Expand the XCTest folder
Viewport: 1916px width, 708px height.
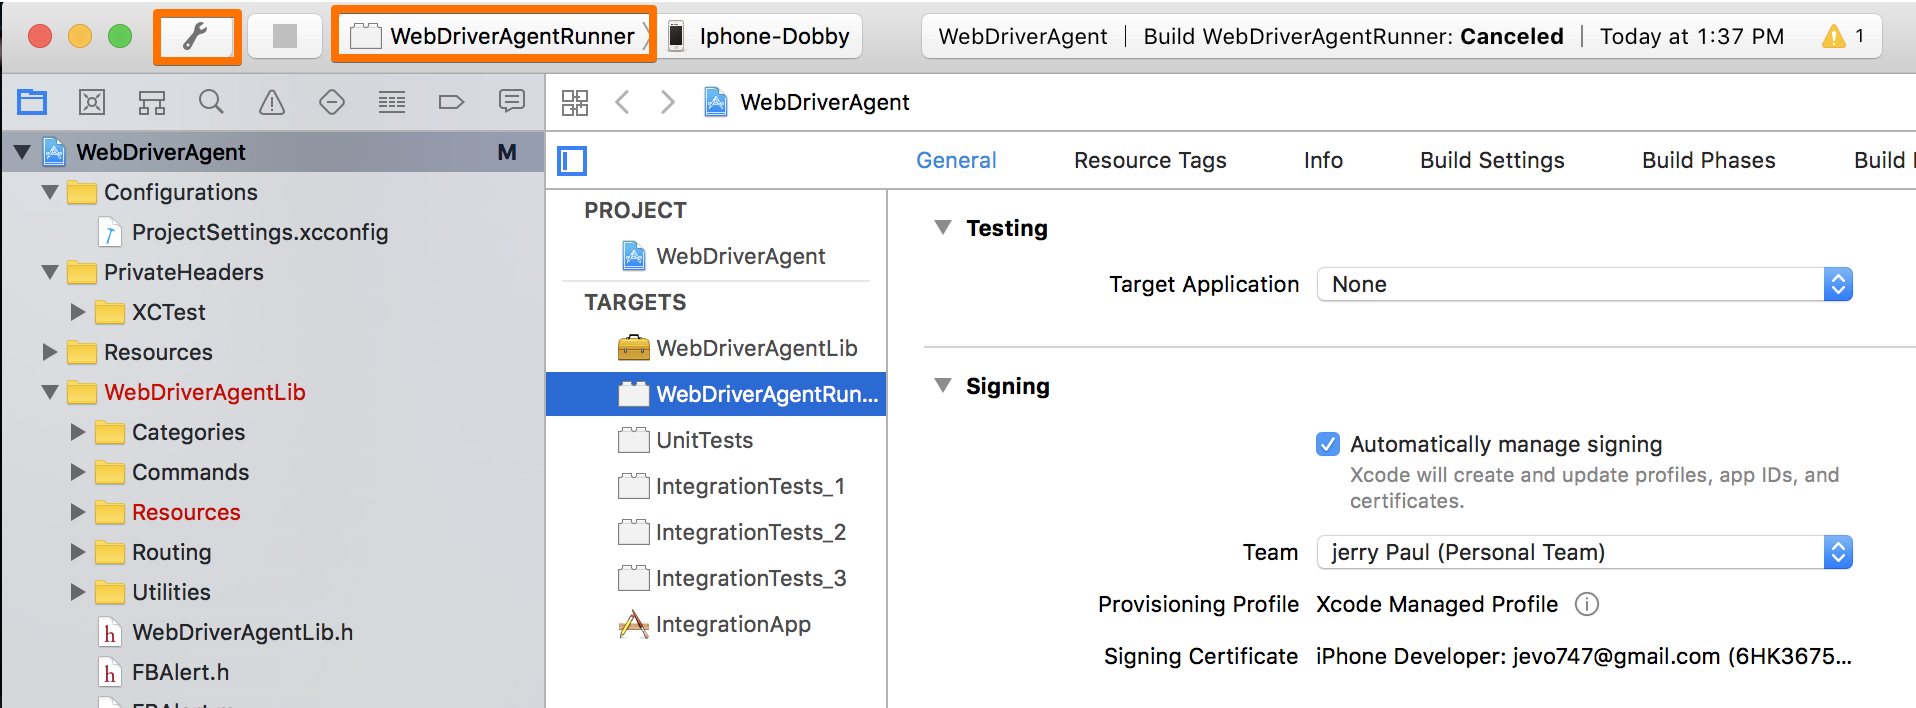pyautogui.click(x=77, y=312)
